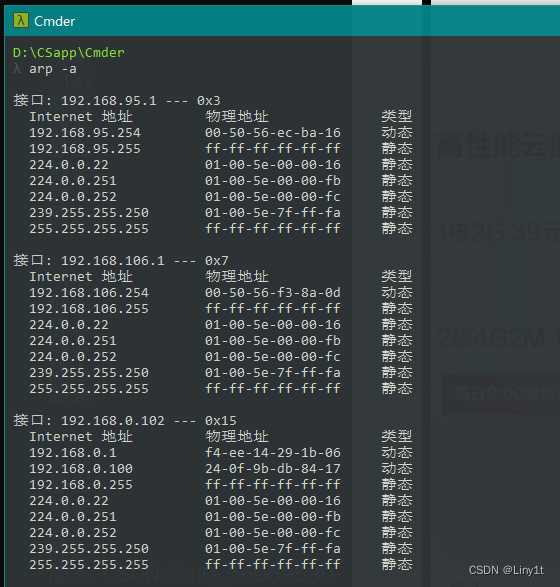
Task: Select IP address 192.168.95.254
Action: 85,133
